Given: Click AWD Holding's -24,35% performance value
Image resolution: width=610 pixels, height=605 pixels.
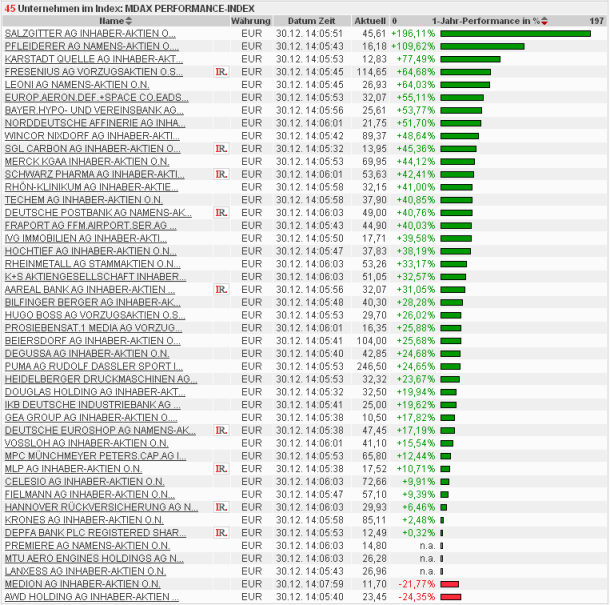Looking at the screenshot, I should click(x=417, y=597).
